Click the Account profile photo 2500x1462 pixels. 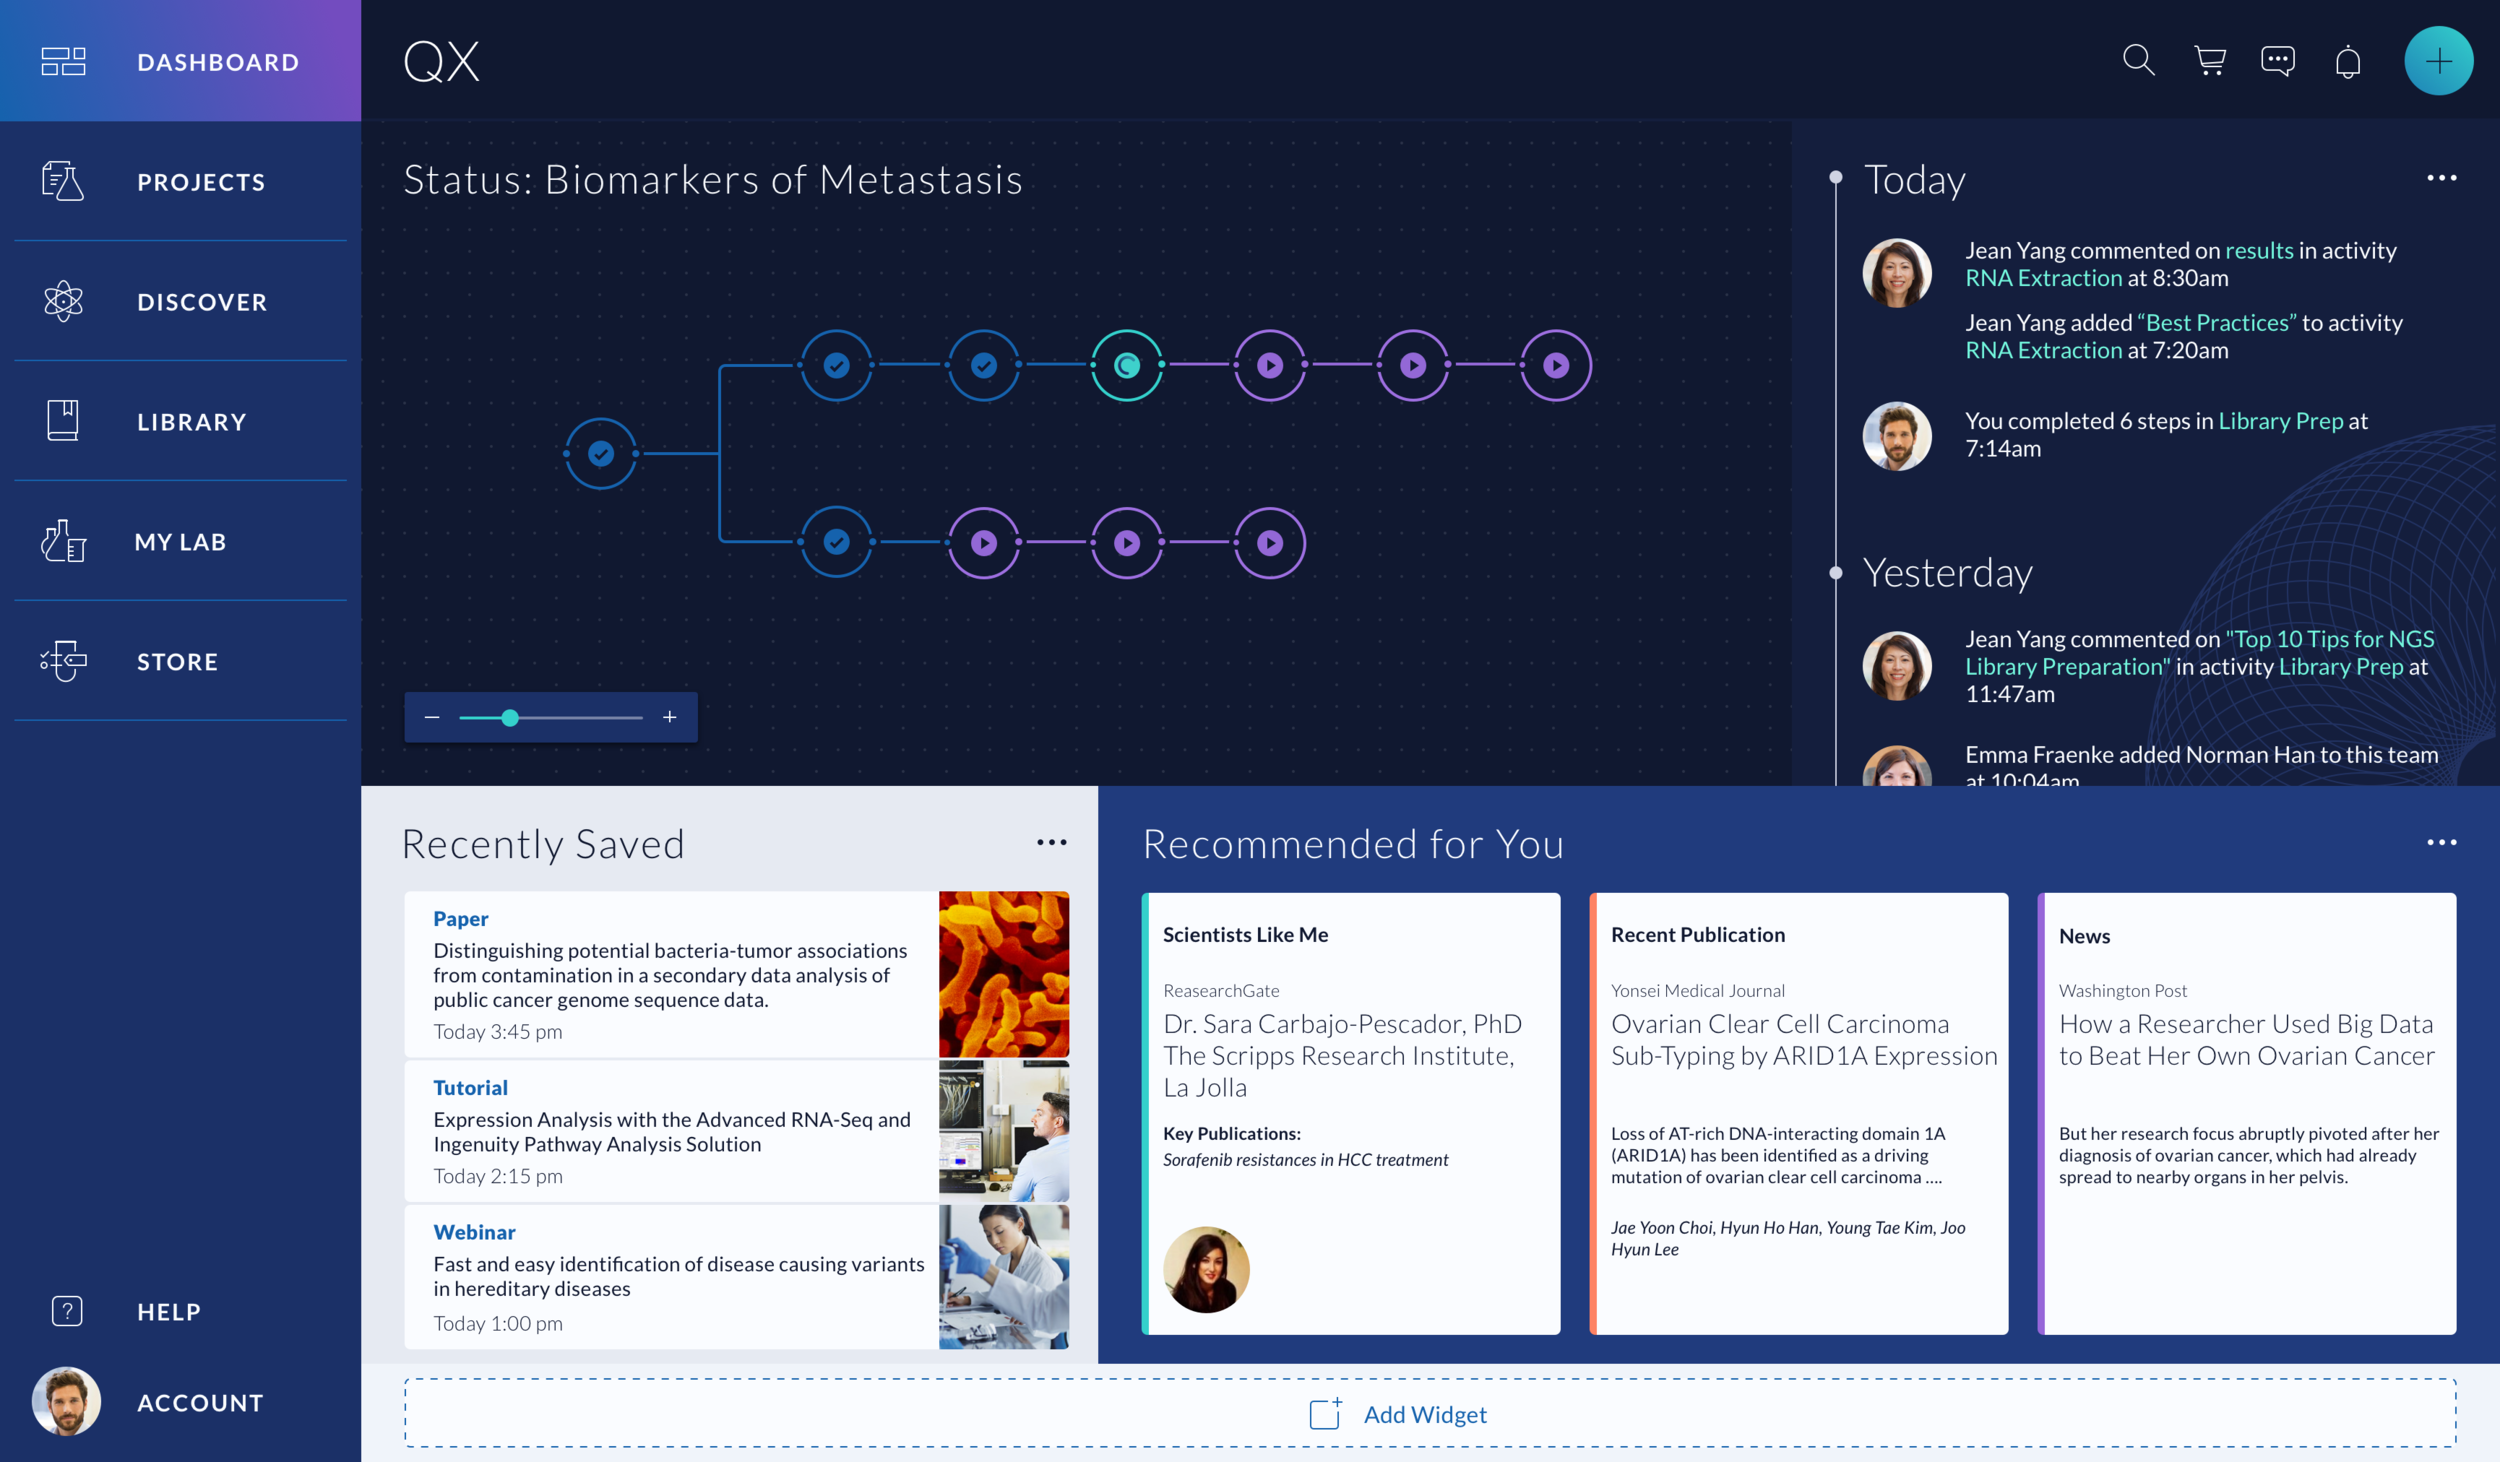66,1401
